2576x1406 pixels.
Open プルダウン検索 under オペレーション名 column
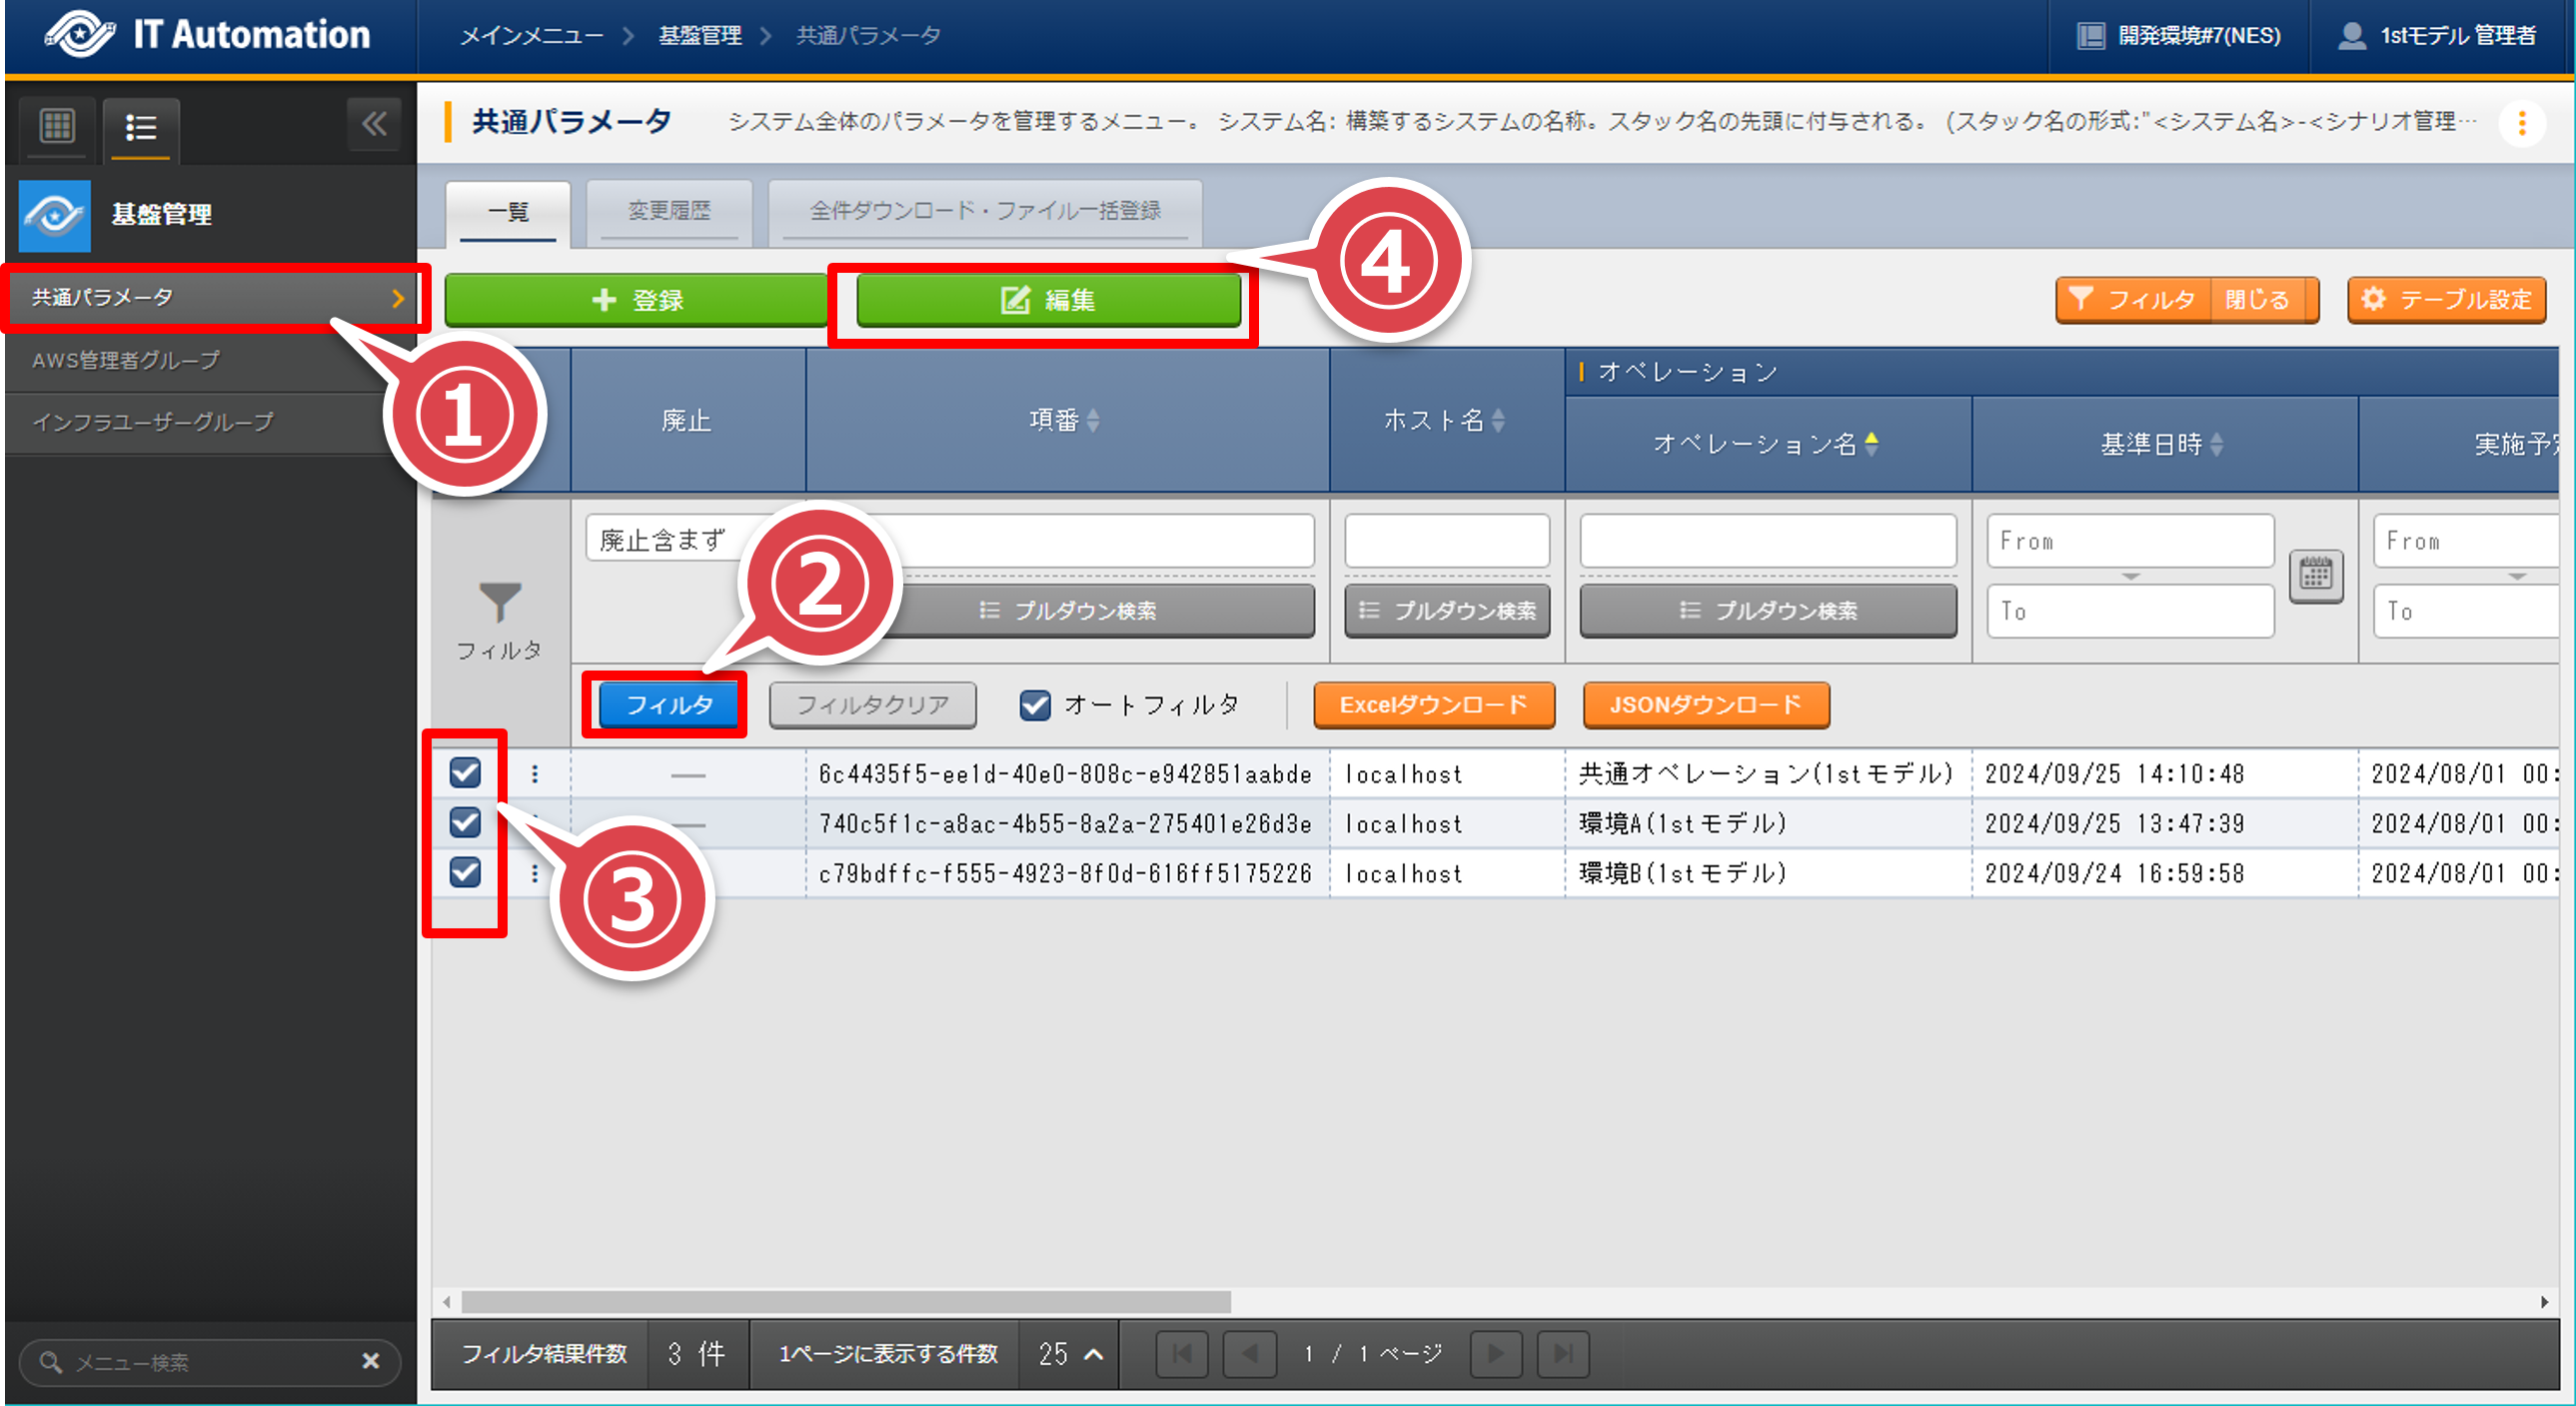(1767, 610)
